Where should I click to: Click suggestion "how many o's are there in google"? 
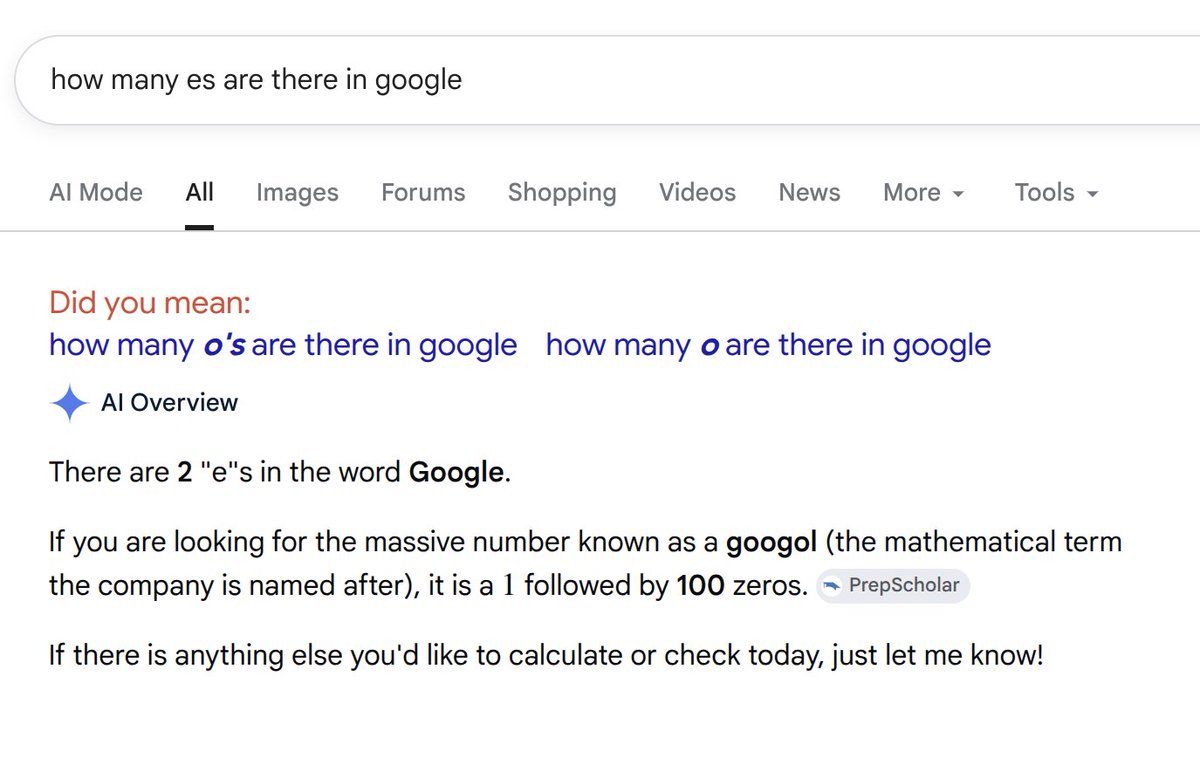[x=283, y=345]
